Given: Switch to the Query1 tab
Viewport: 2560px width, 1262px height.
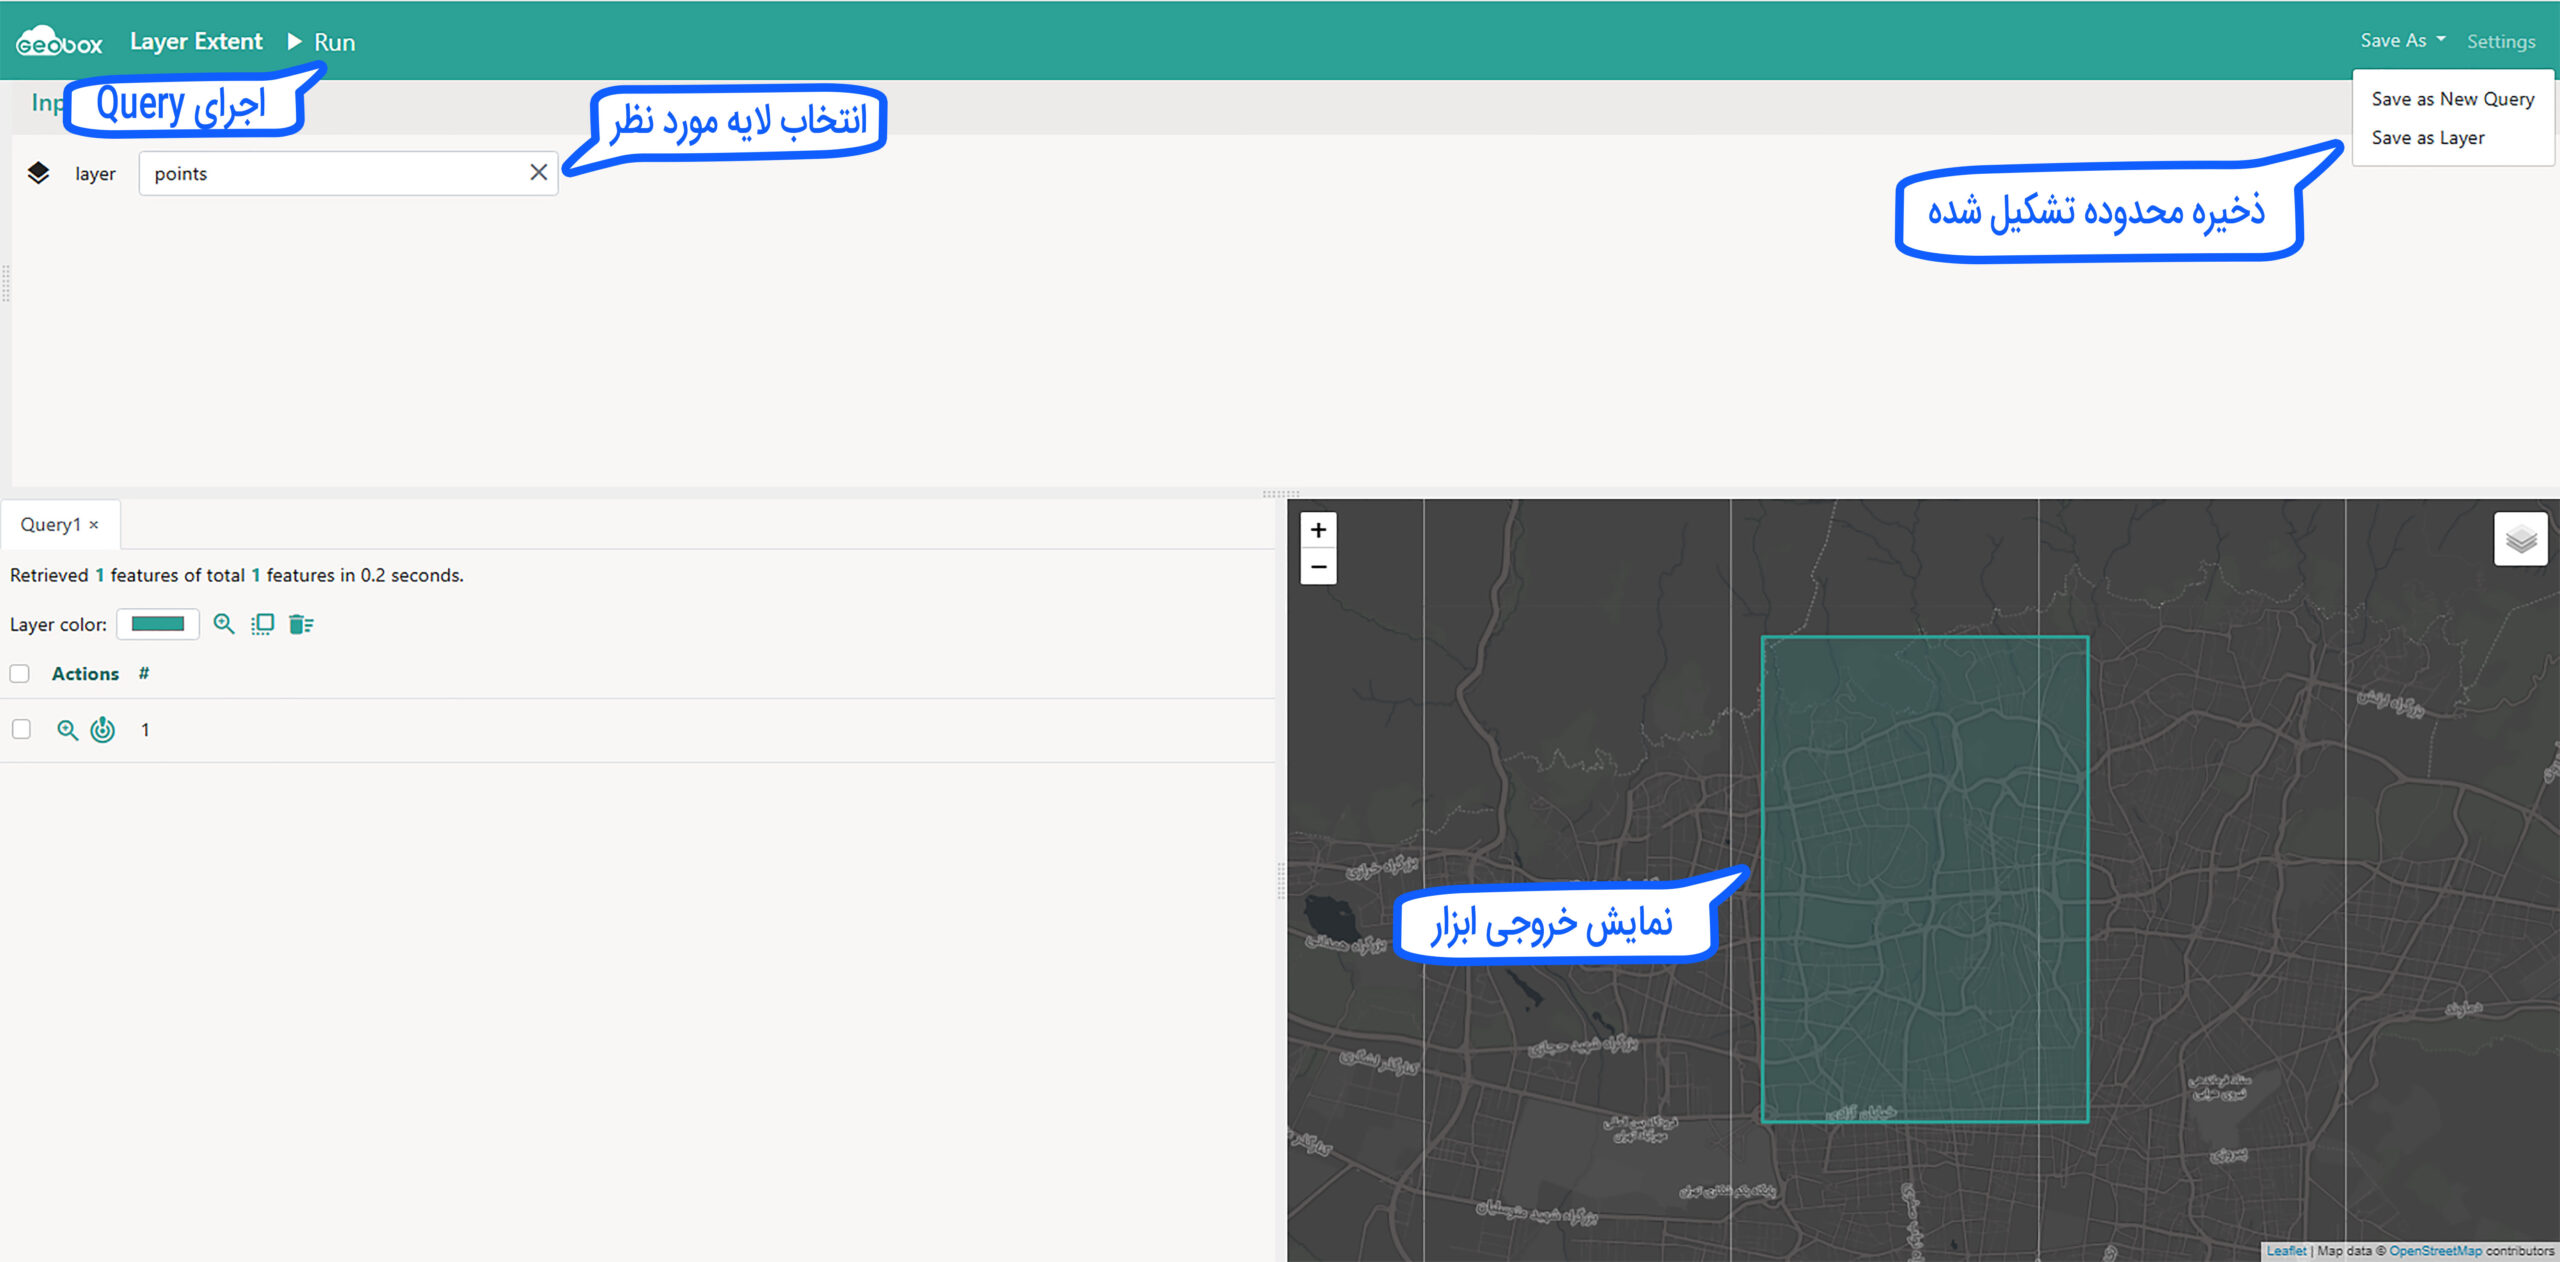Looking at the screenshot, I should (x=50, y=525).
